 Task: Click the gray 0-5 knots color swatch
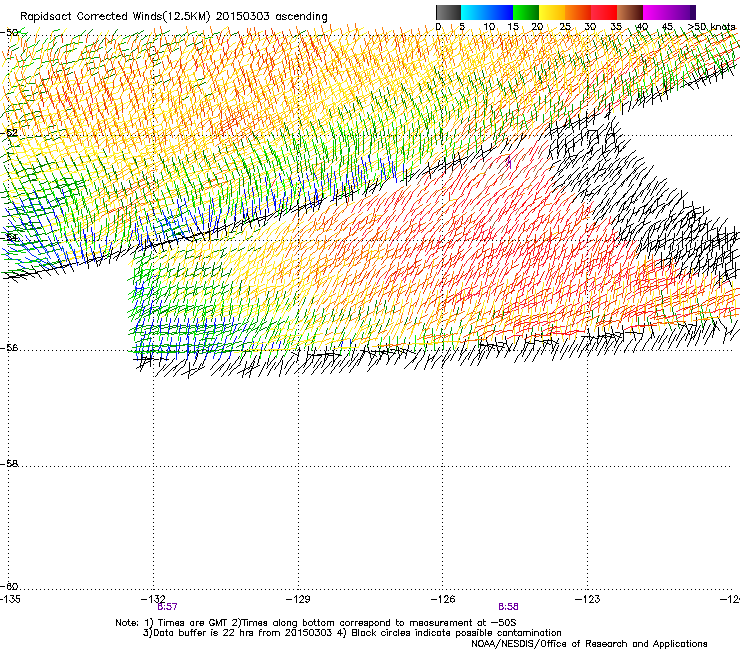coord(448,12)
